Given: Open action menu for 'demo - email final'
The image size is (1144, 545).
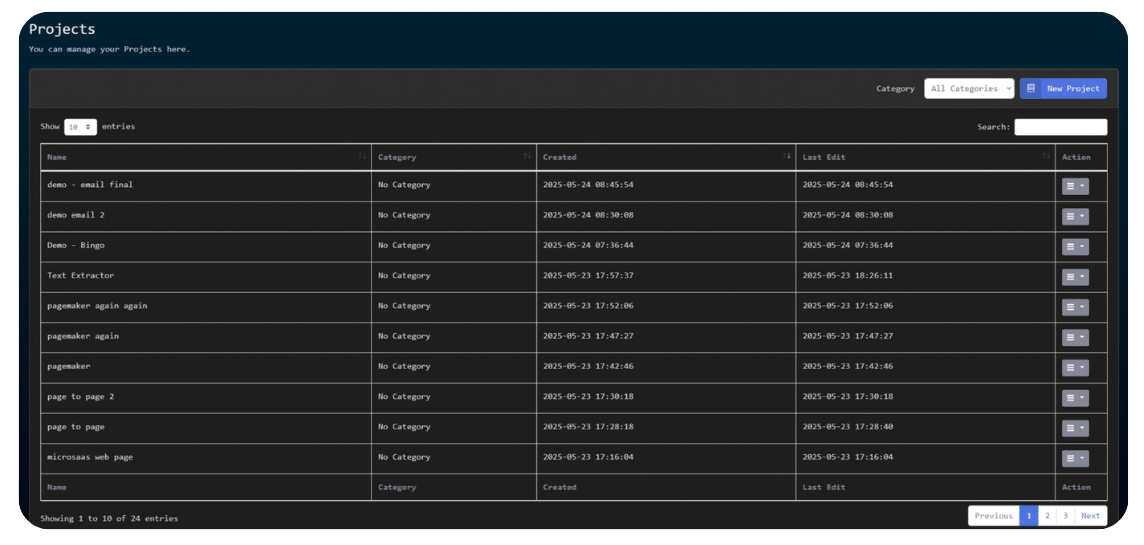Looking at the screenshot, I should click(1075, 186).
